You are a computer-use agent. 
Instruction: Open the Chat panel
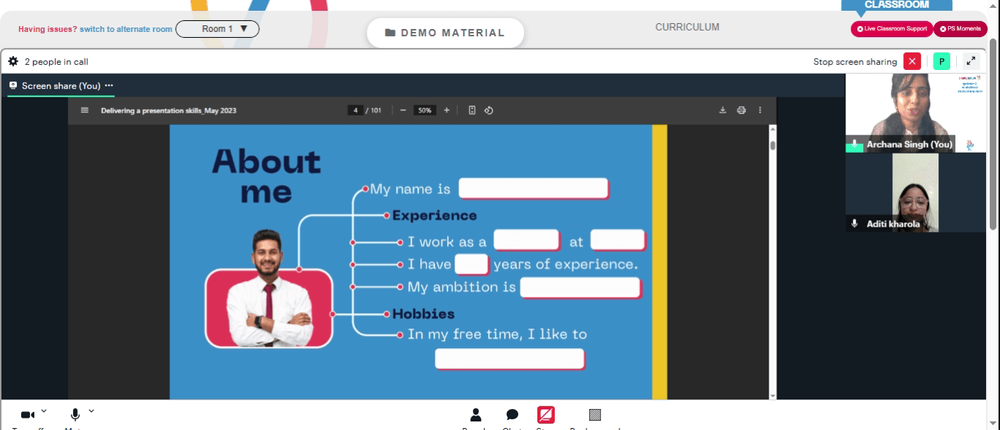coord(512,415)
